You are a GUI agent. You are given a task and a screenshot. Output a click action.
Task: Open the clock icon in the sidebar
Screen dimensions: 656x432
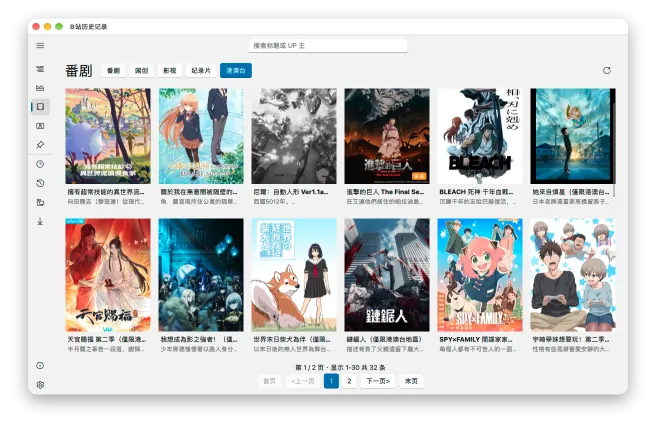tap(40, 164)
